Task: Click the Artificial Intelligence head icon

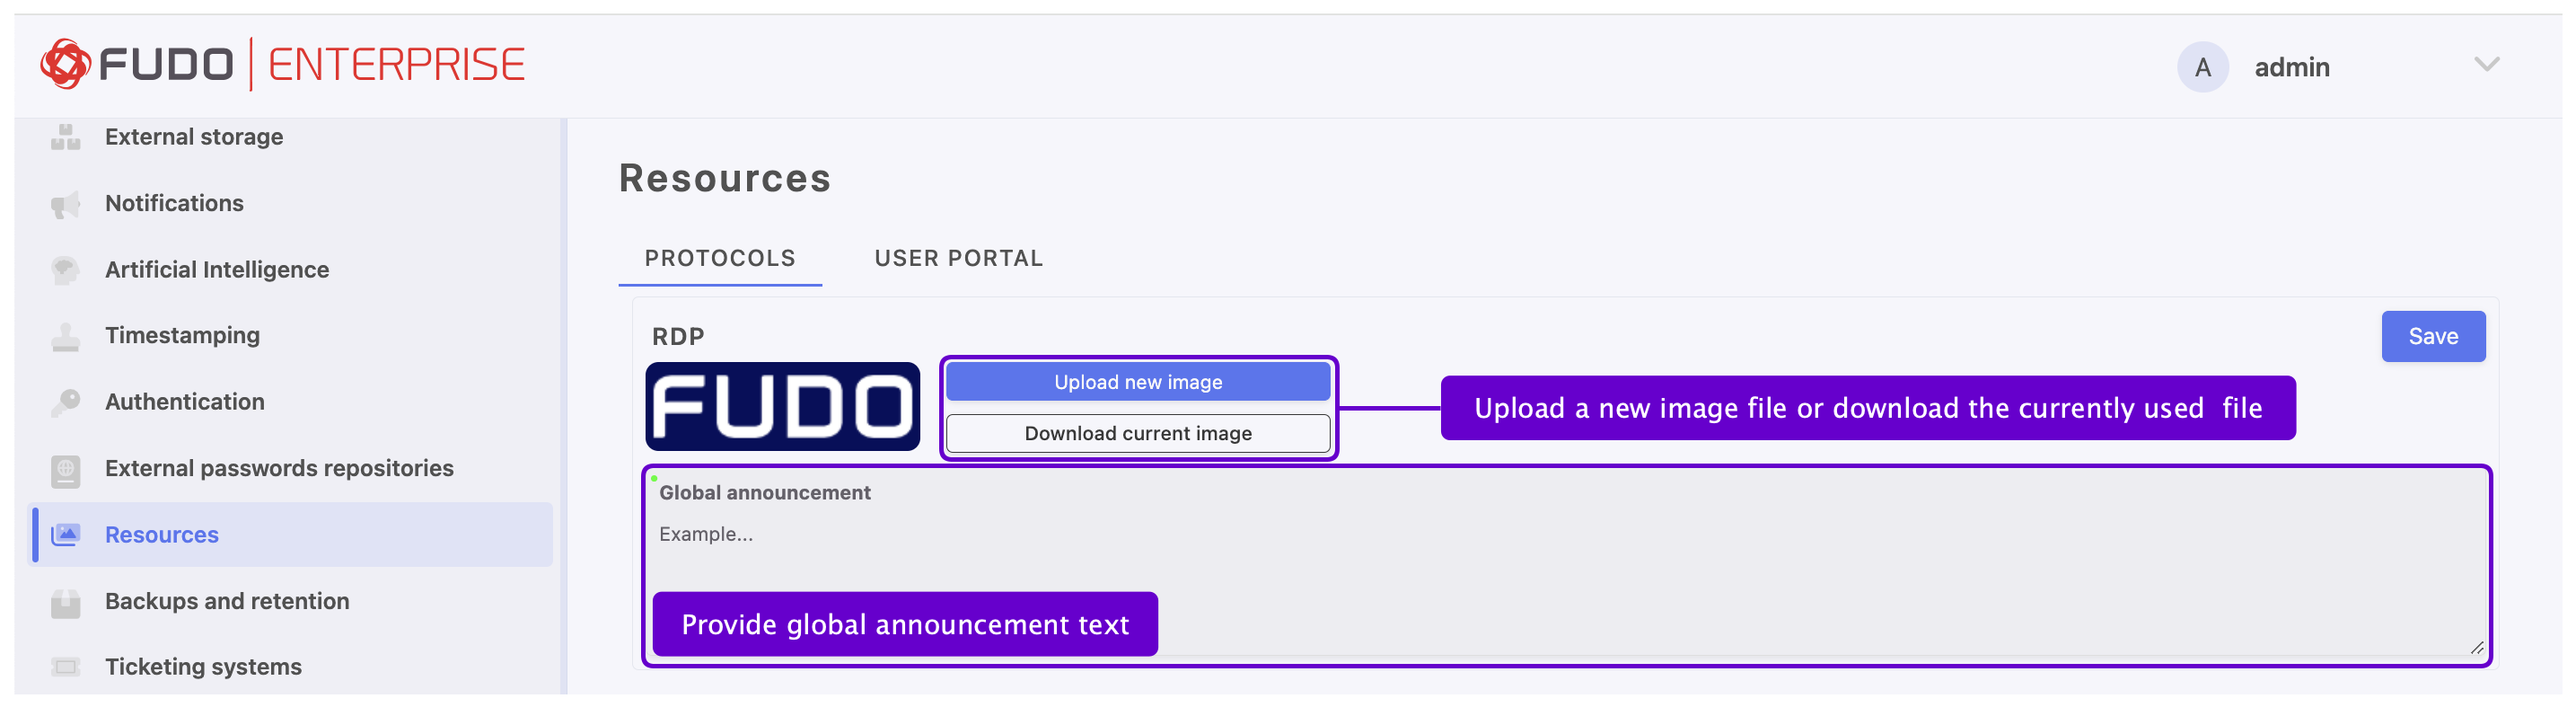Action: point(65,270)
